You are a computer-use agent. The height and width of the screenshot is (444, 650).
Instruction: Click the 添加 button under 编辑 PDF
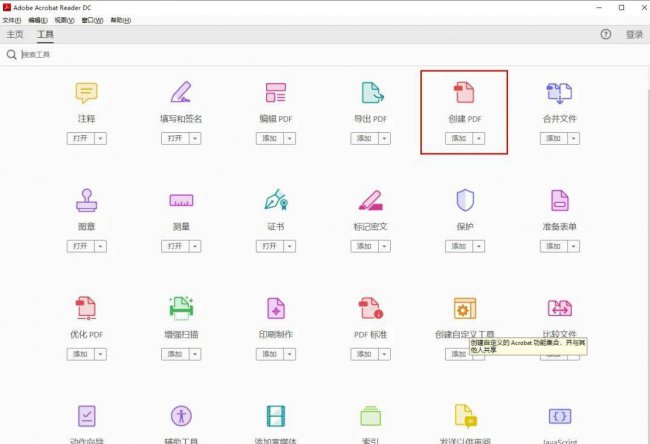[x=270, y=138]
